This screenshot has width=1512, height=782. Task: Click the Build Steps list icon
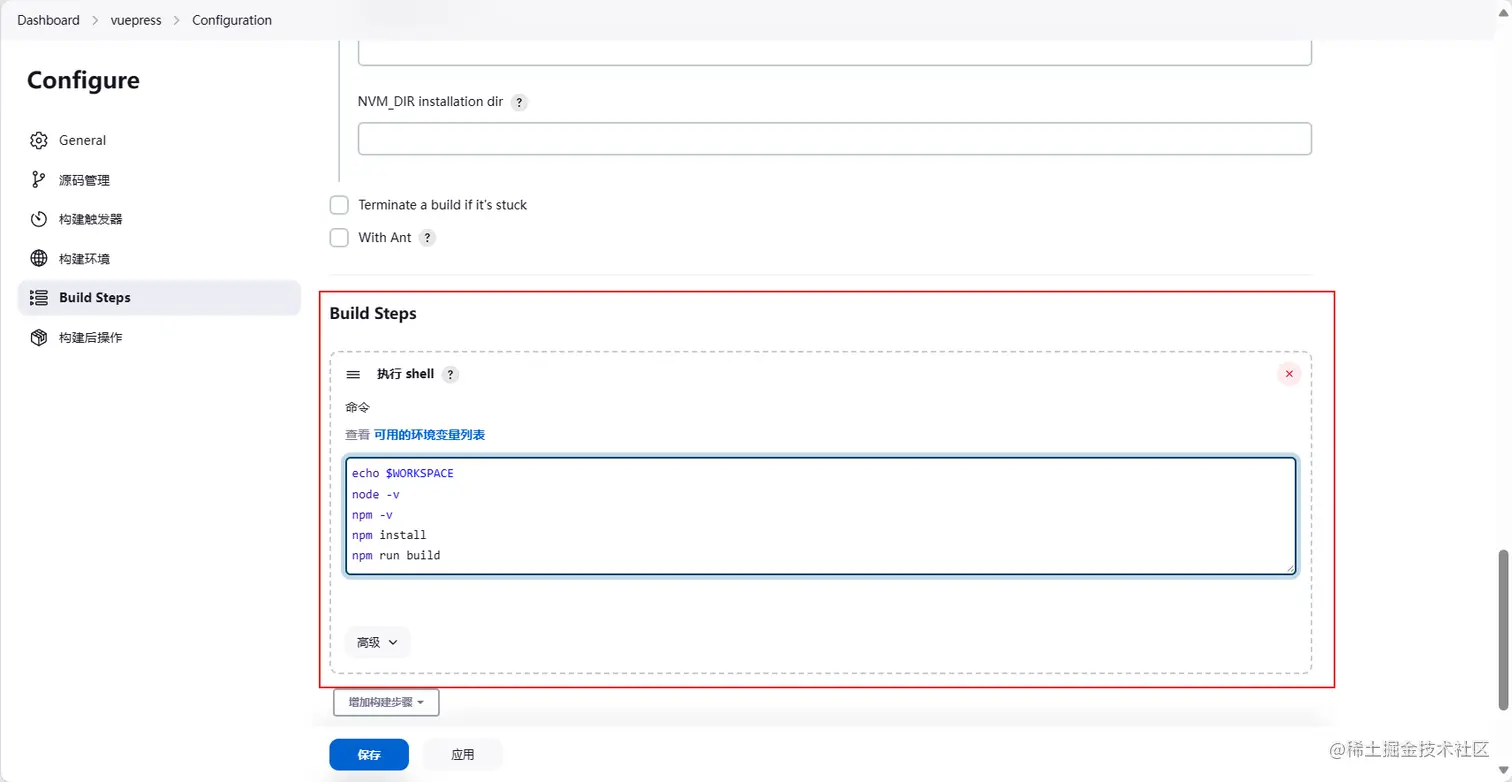(x=38, y=298)
